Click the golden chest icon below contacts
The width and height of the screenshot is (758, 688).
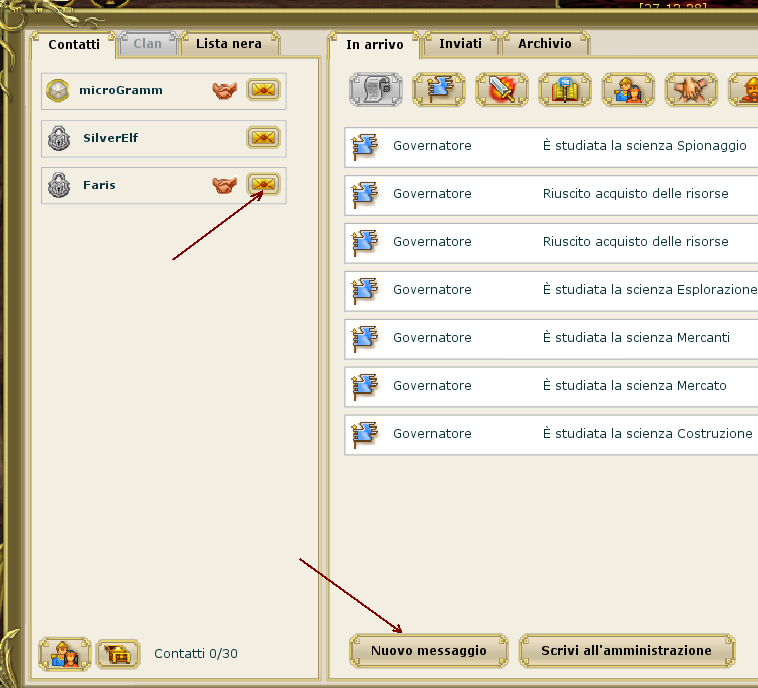118,654
